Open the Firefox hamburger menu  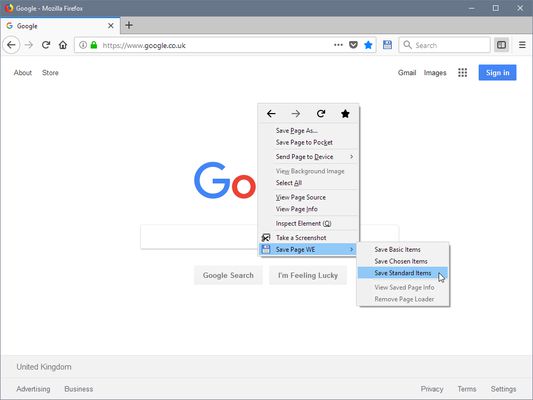point(522,45)
